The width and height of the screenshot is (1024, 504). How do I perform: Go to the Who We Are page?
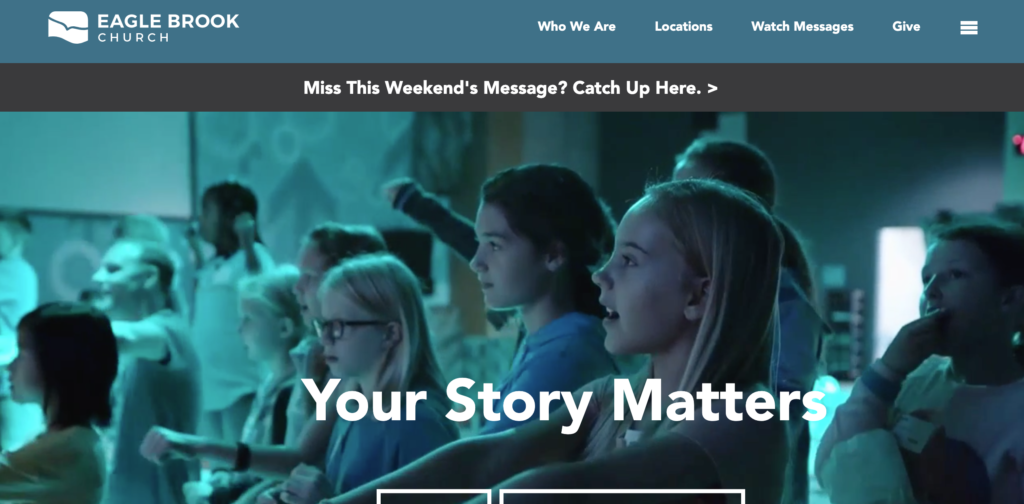577,27
